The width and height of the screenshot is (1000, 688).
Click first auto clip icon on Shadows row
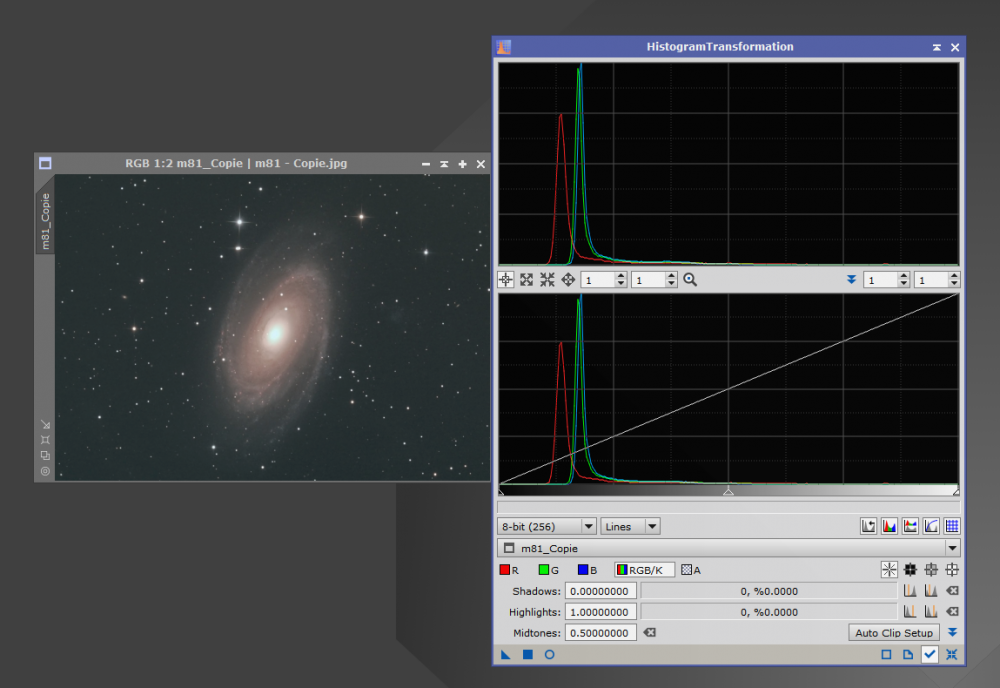(x=910, y=591)
